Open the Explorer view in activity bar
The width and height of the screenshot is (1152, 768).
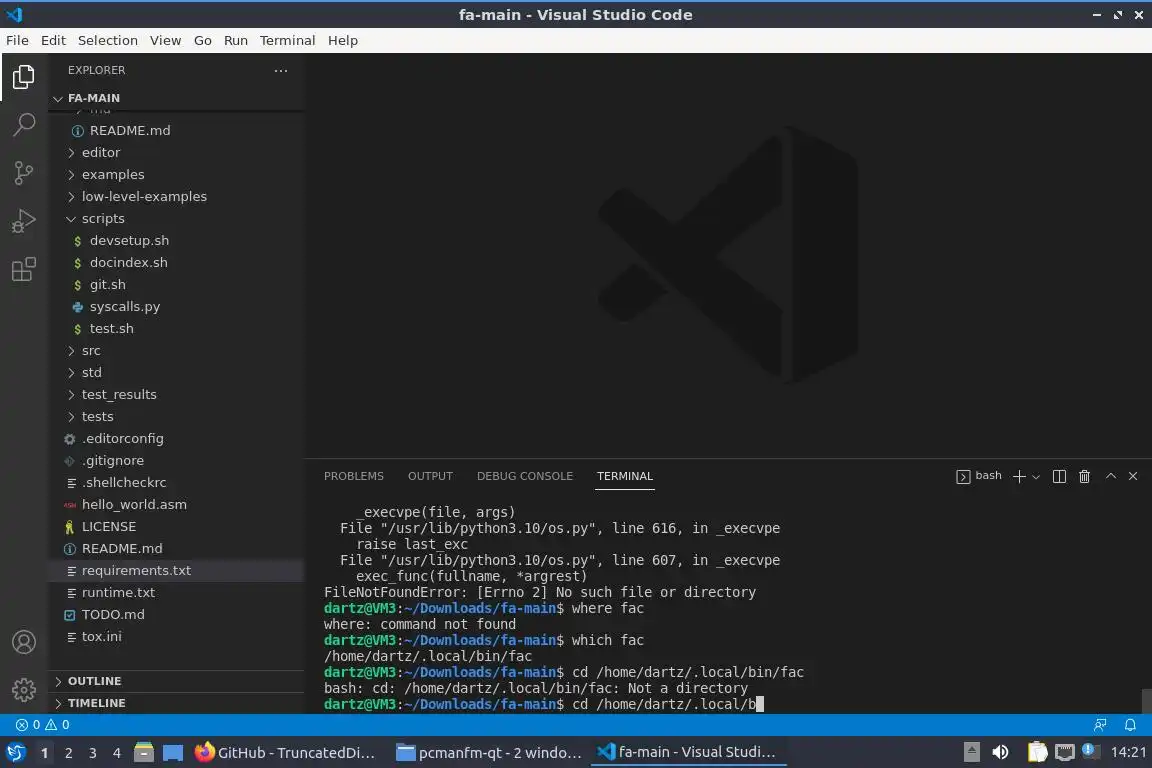click(24, 76)
